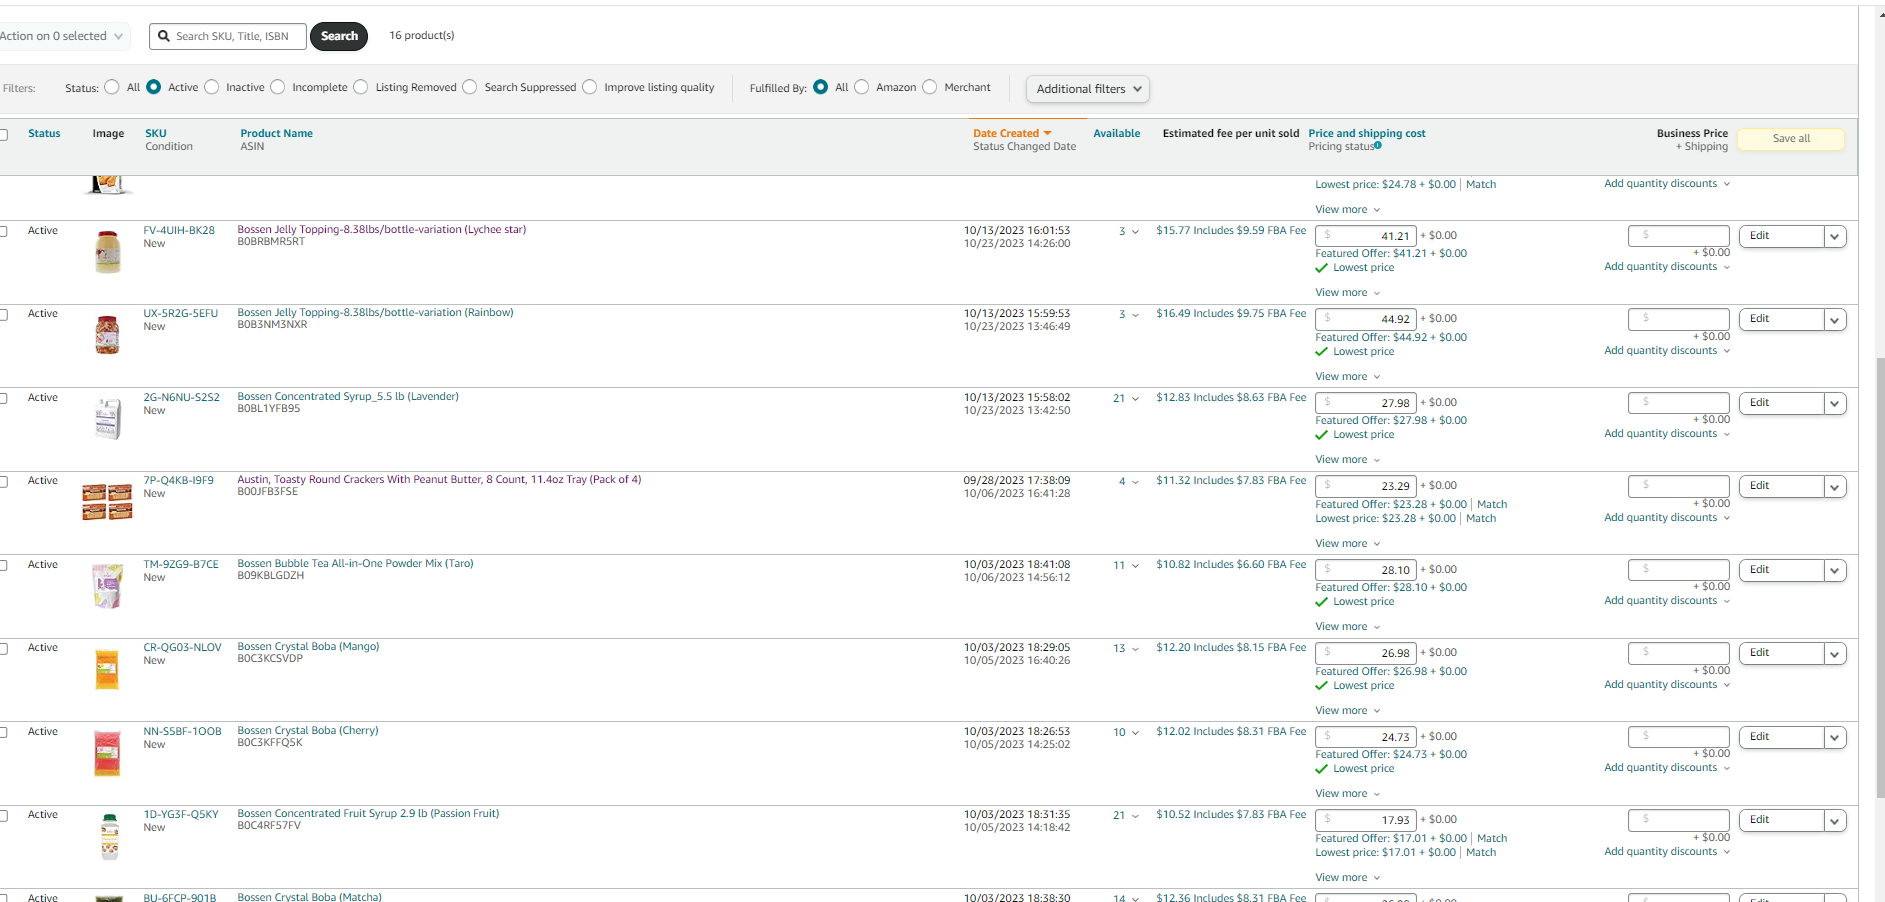Screen dimensions: 1885x902
Task: Sort by the Status column header
Action: coord(44,134)
